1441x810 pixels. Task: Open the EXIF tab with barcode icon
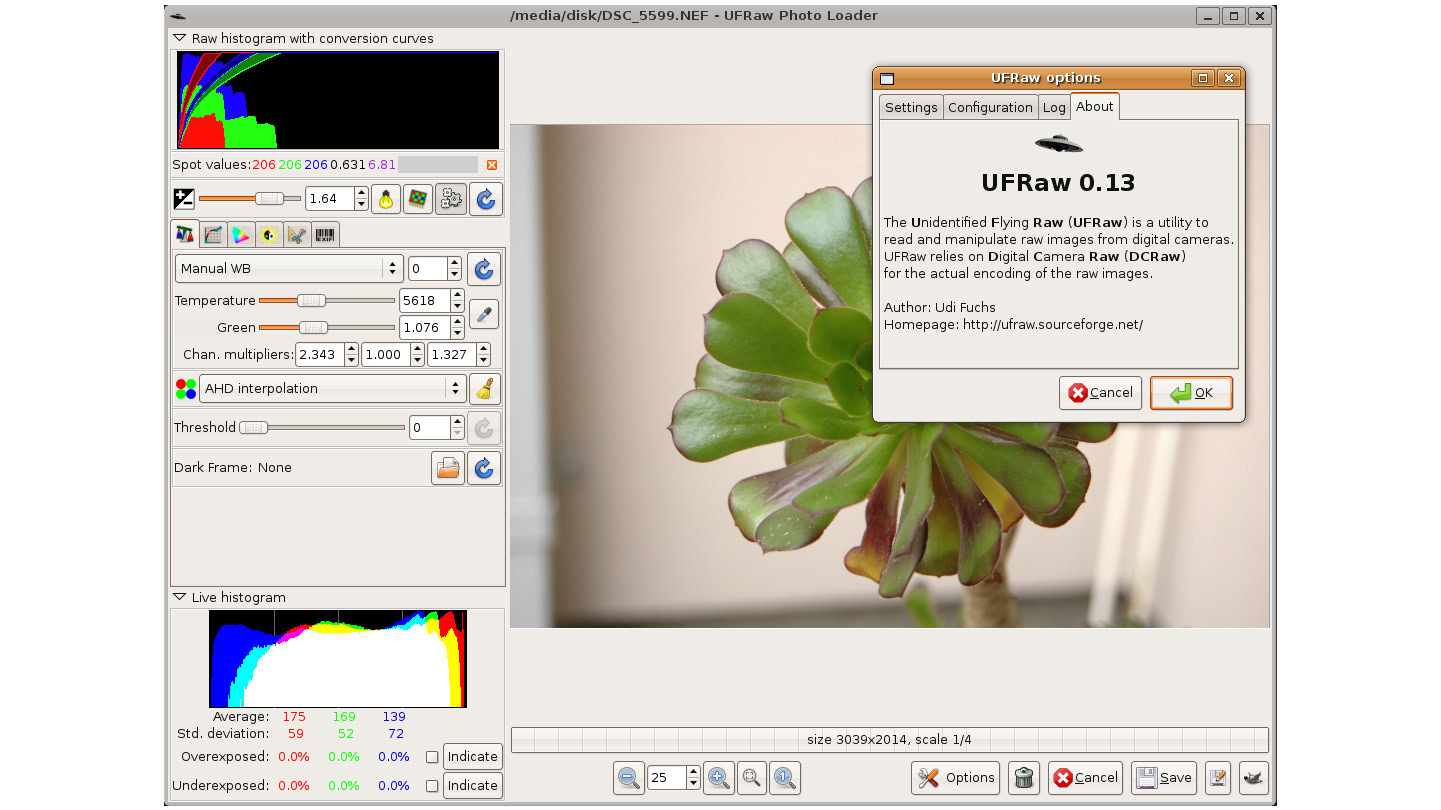pyautogui.click(x=325, y=235)
